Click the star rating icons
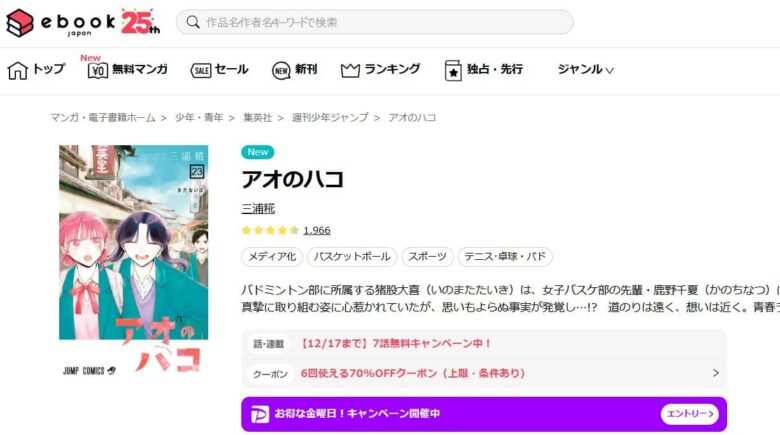Viewport: 780px width, 435px height. pos(270,230)
